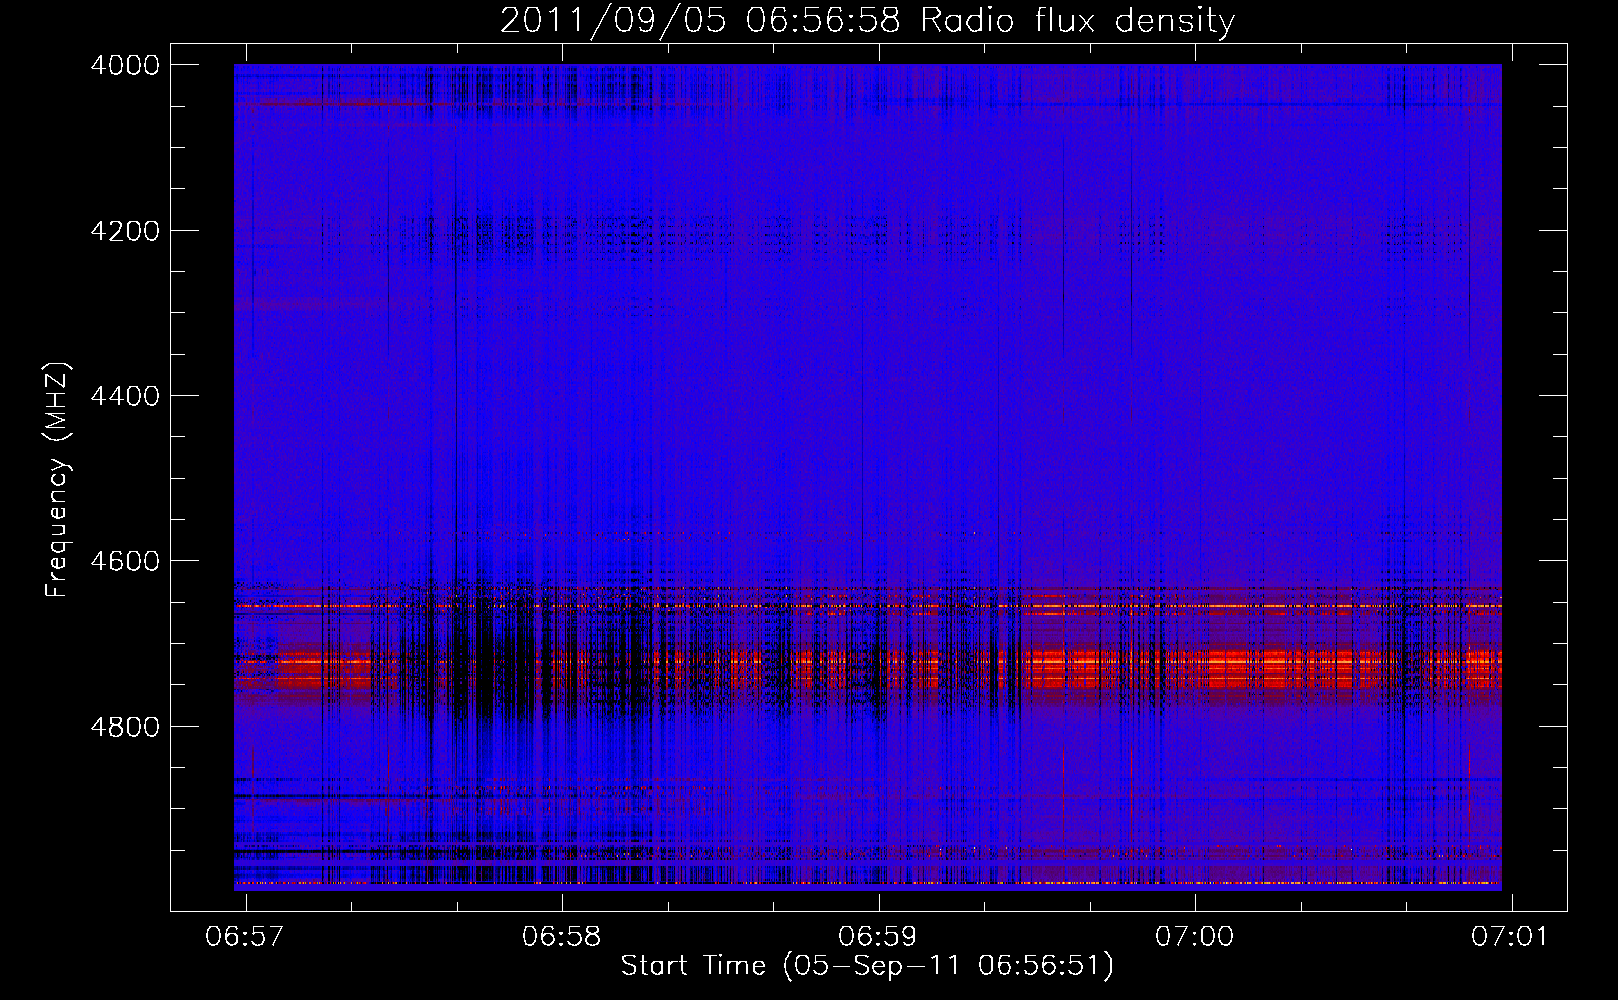This screenshot has height=1000, width=1618.
Task: Click the 07:01 time tick label
Action: 1510,936
